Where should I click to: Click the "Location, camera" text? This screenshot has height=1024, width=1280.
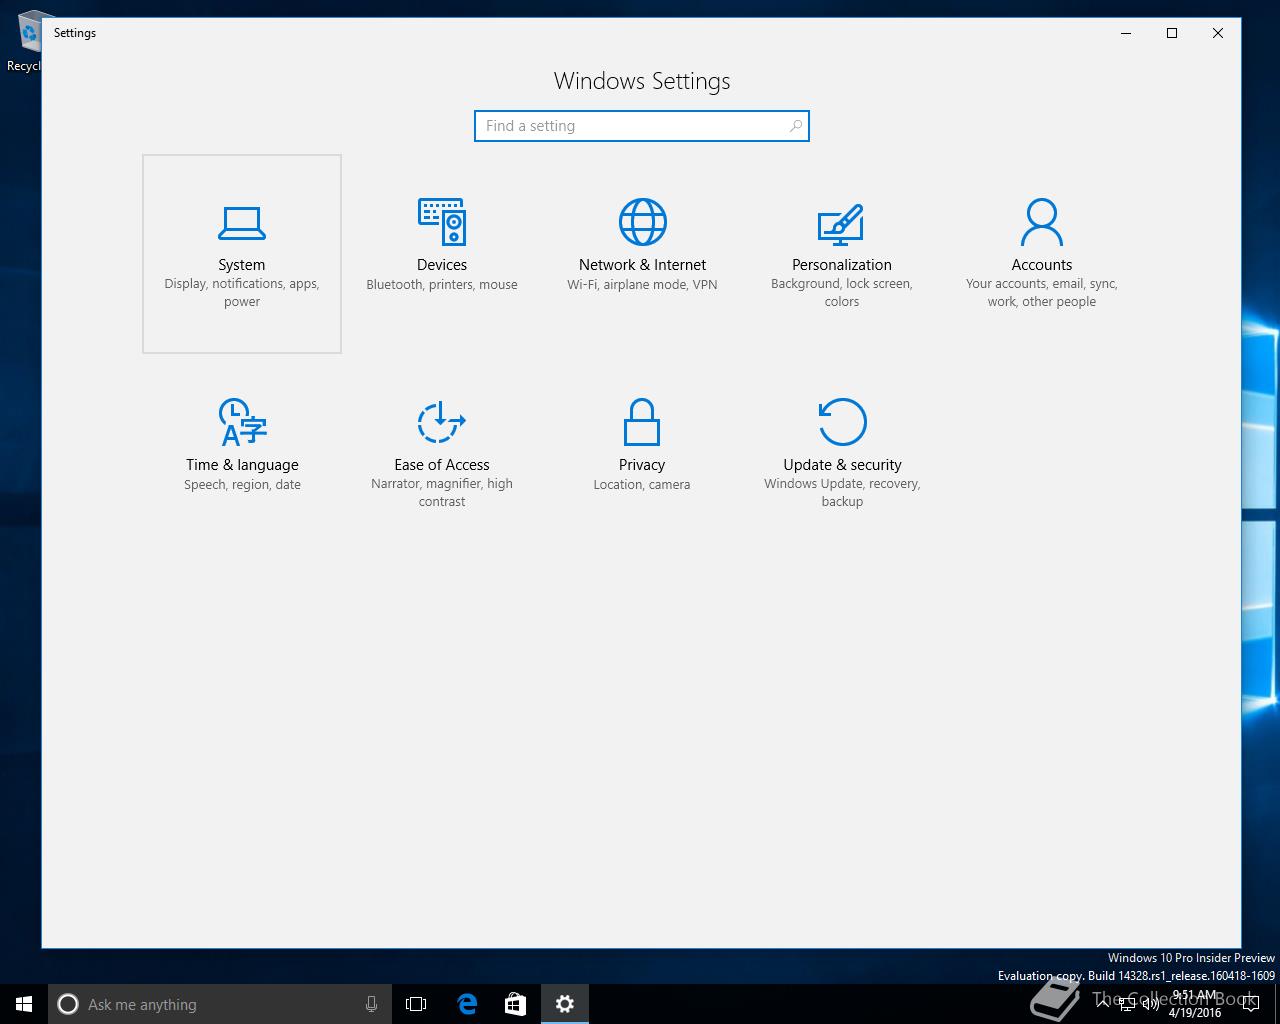642,485
